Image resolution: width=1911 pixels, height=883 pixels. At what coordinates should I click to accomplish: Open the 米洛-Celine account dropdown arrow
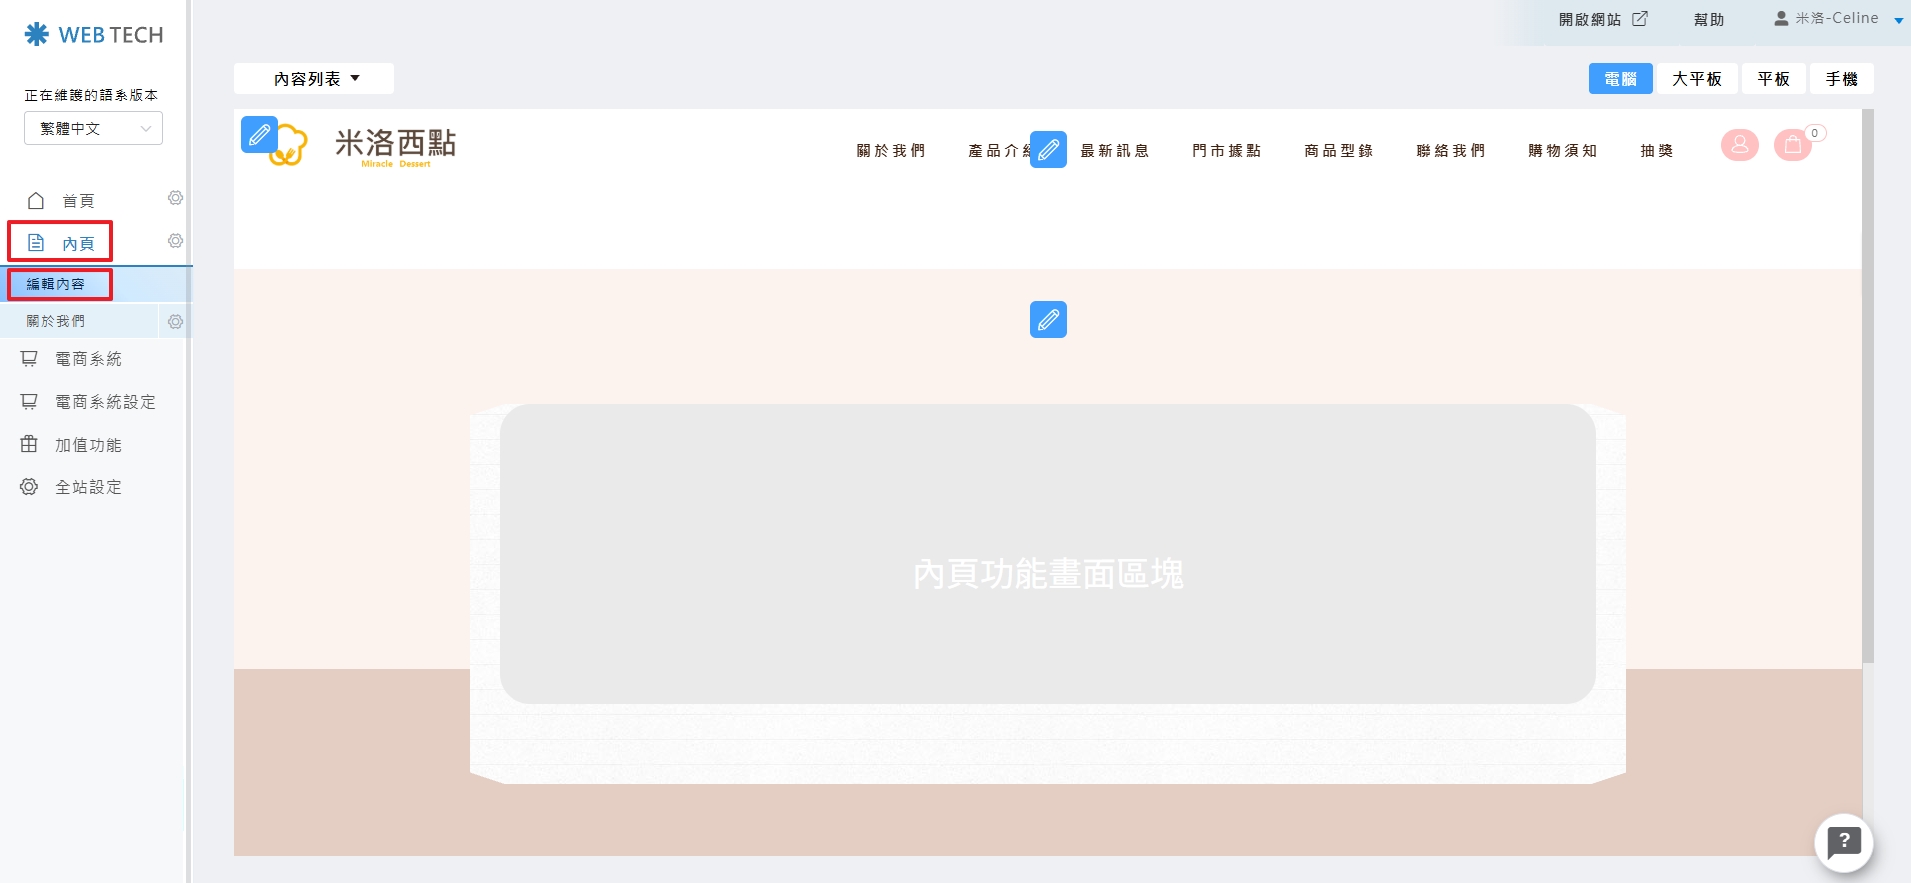pos(1898,20)
